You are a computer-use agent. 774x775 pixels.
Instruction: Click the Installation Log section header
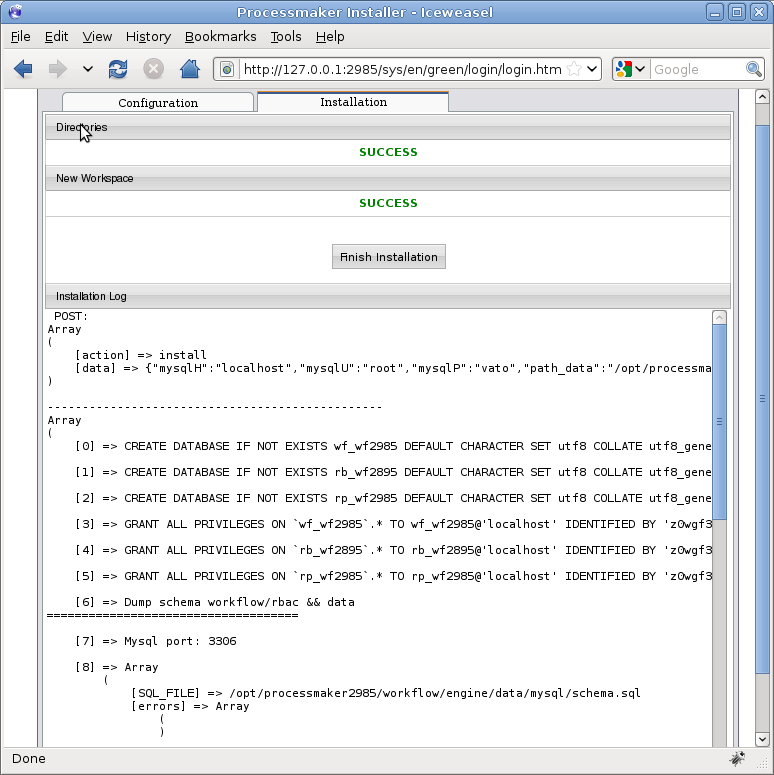pyautogui.click(x=388, y=296)
